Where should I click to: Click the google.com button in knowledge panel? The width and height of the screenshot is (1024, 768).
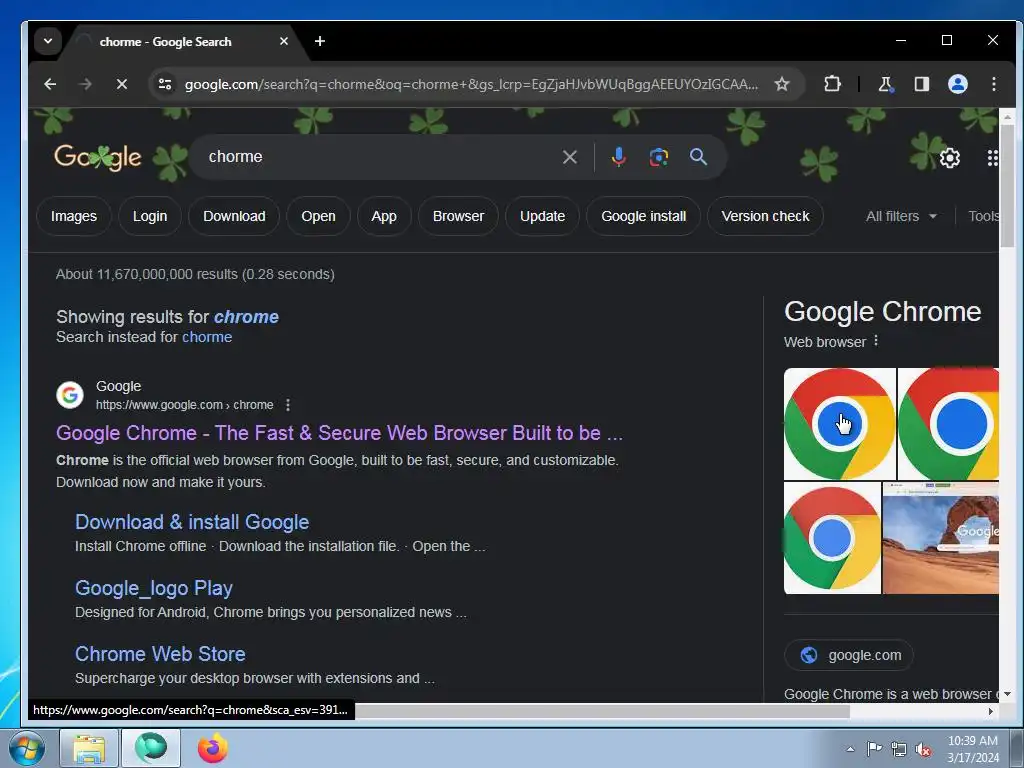click(x=848, y=655)
